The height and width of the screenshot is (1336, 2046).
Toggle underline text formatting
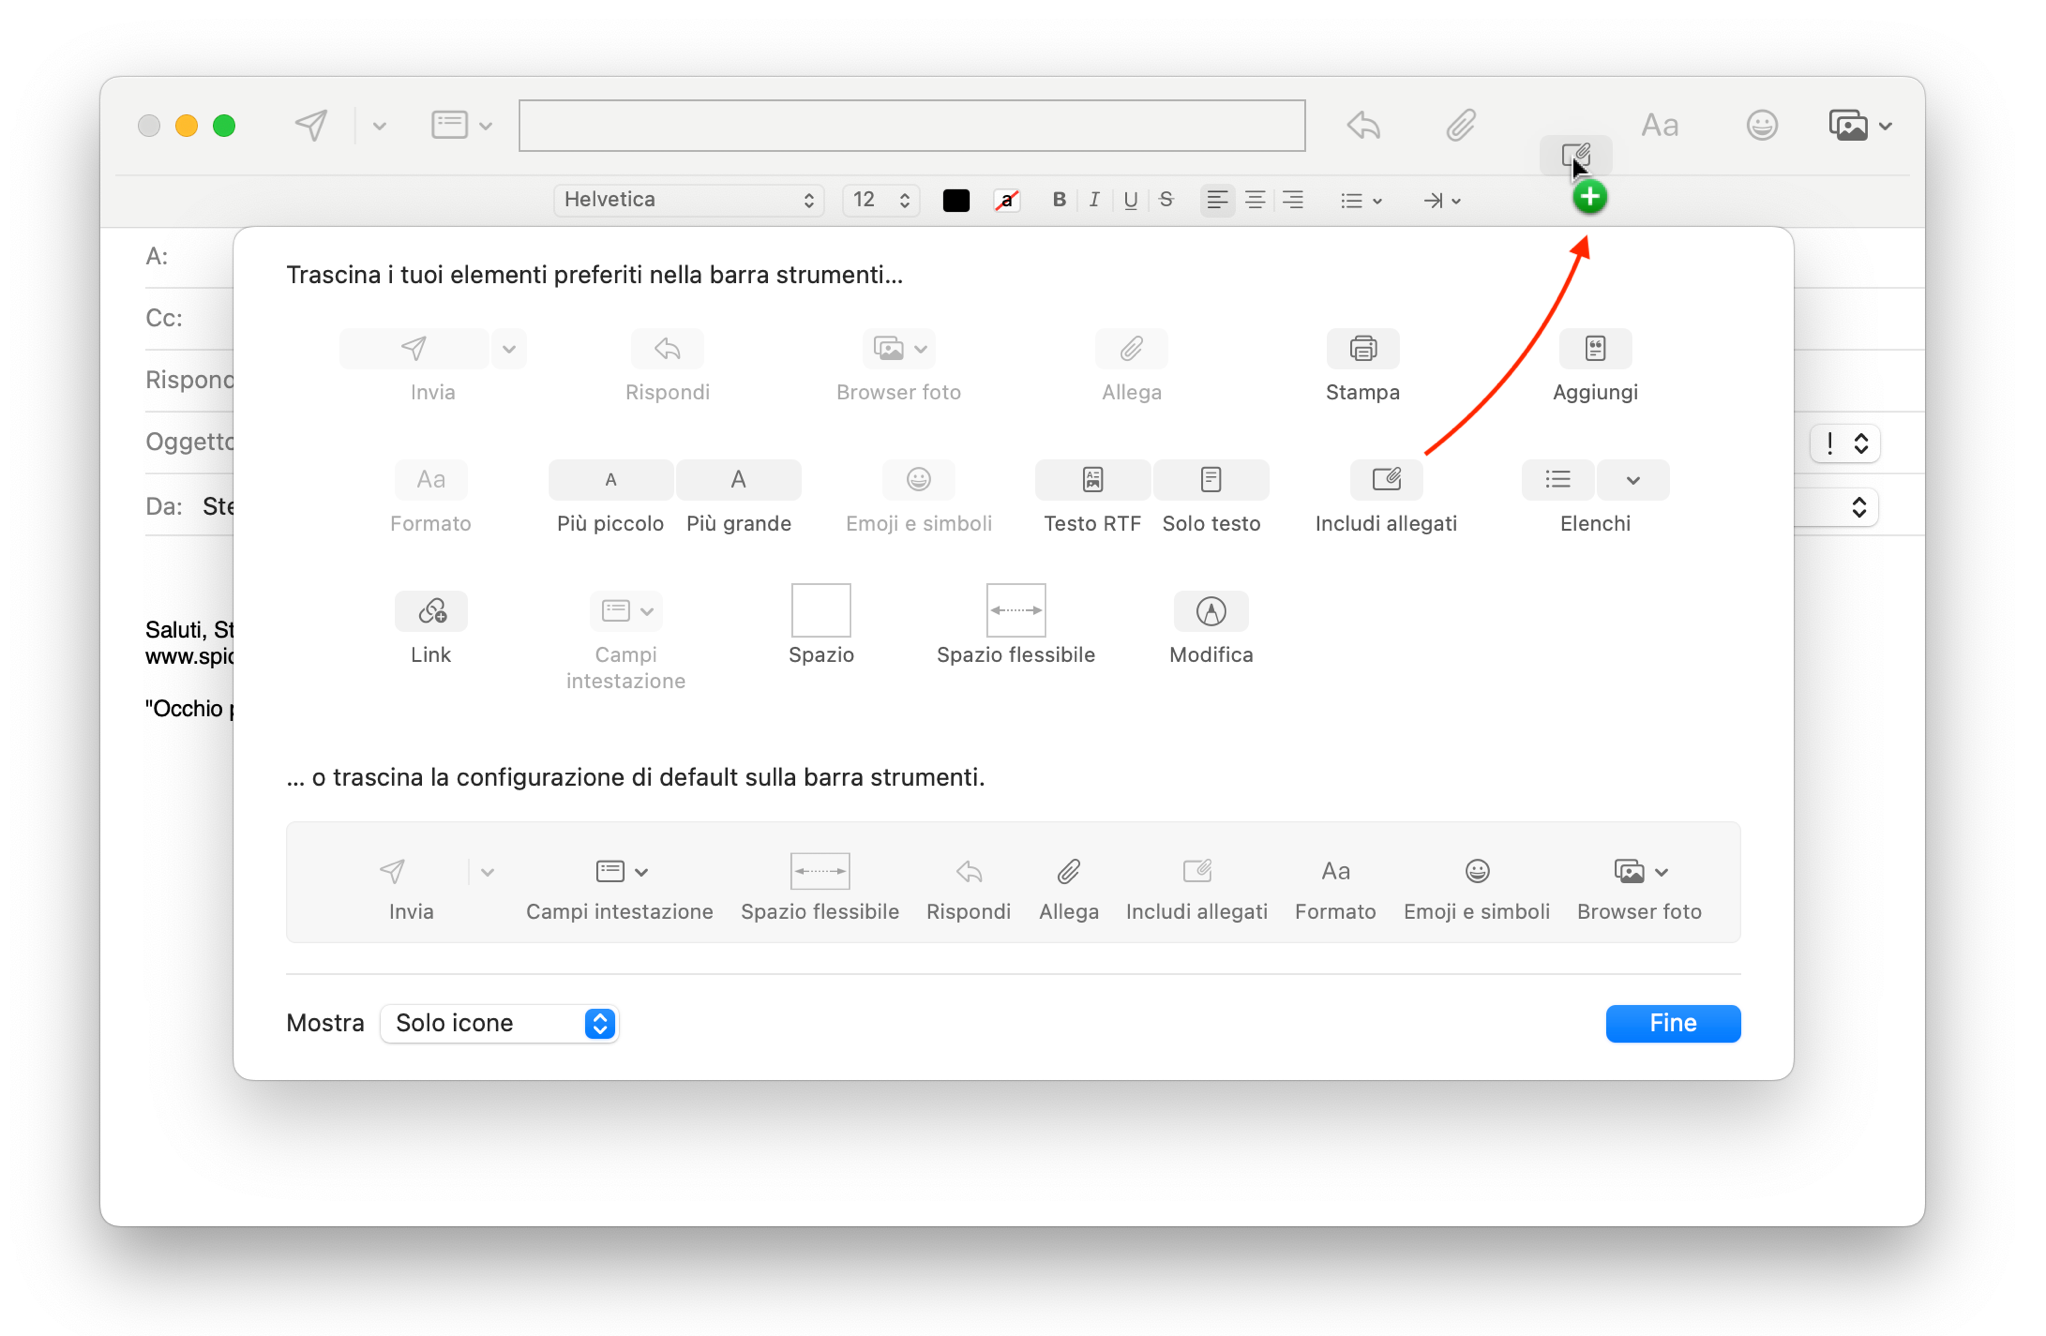pyautogui.click(x=1130, y=200)
